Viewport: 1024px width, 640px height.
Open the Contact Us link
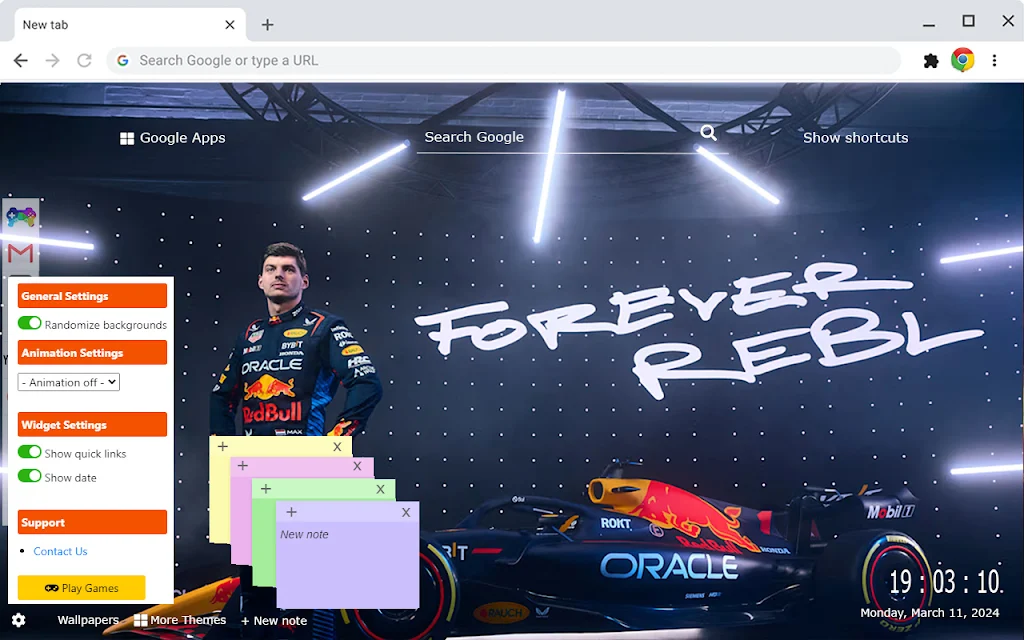pos(60,551)
